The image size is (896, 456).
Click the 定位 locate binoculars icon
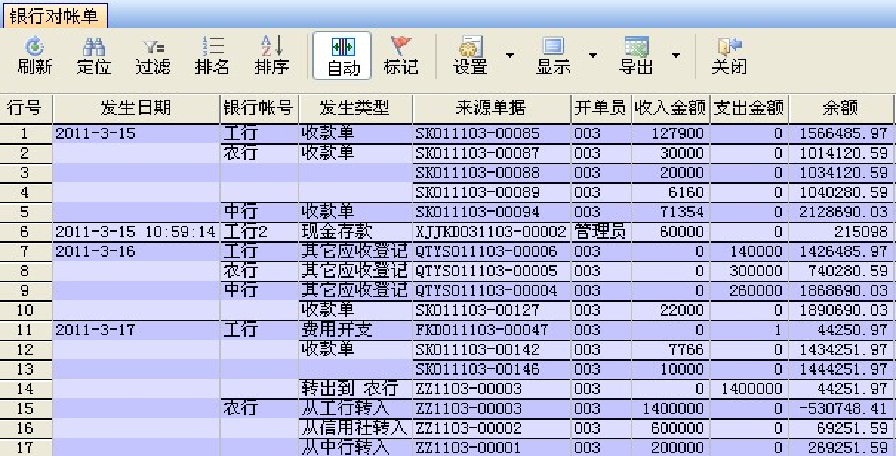point(93,47)
